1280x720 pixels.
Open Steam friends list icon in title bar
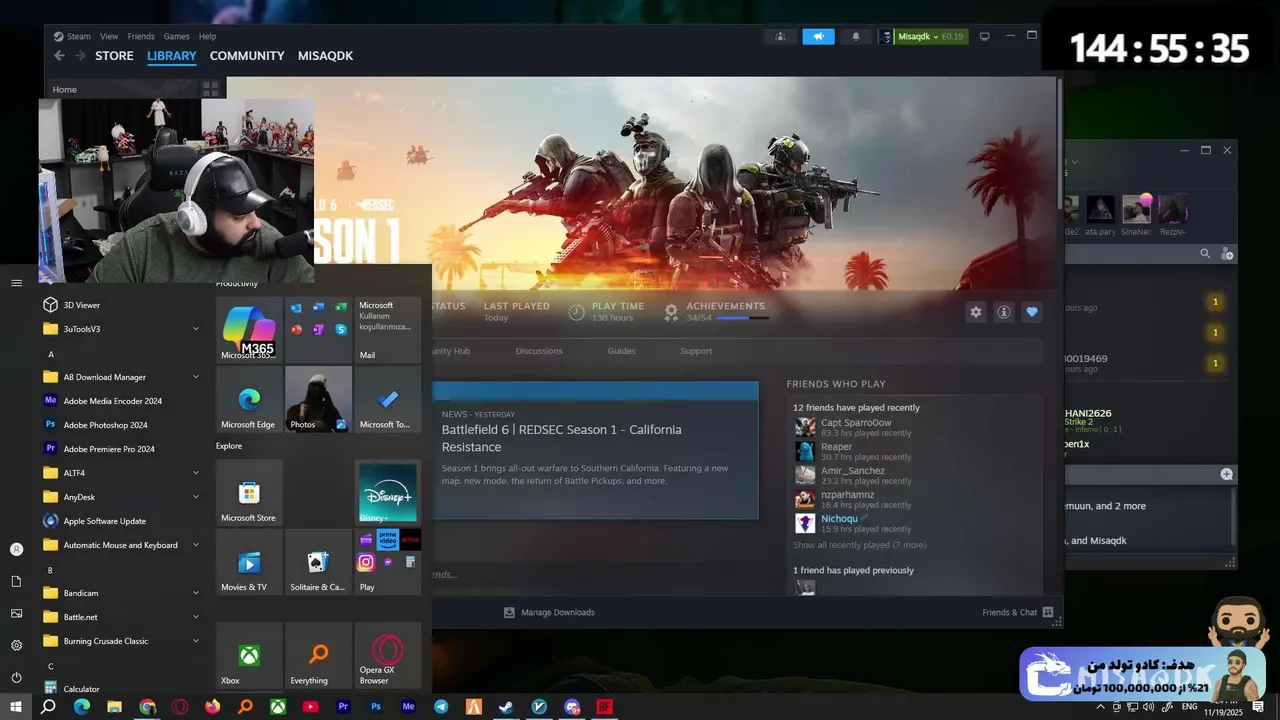click(780, 36)
